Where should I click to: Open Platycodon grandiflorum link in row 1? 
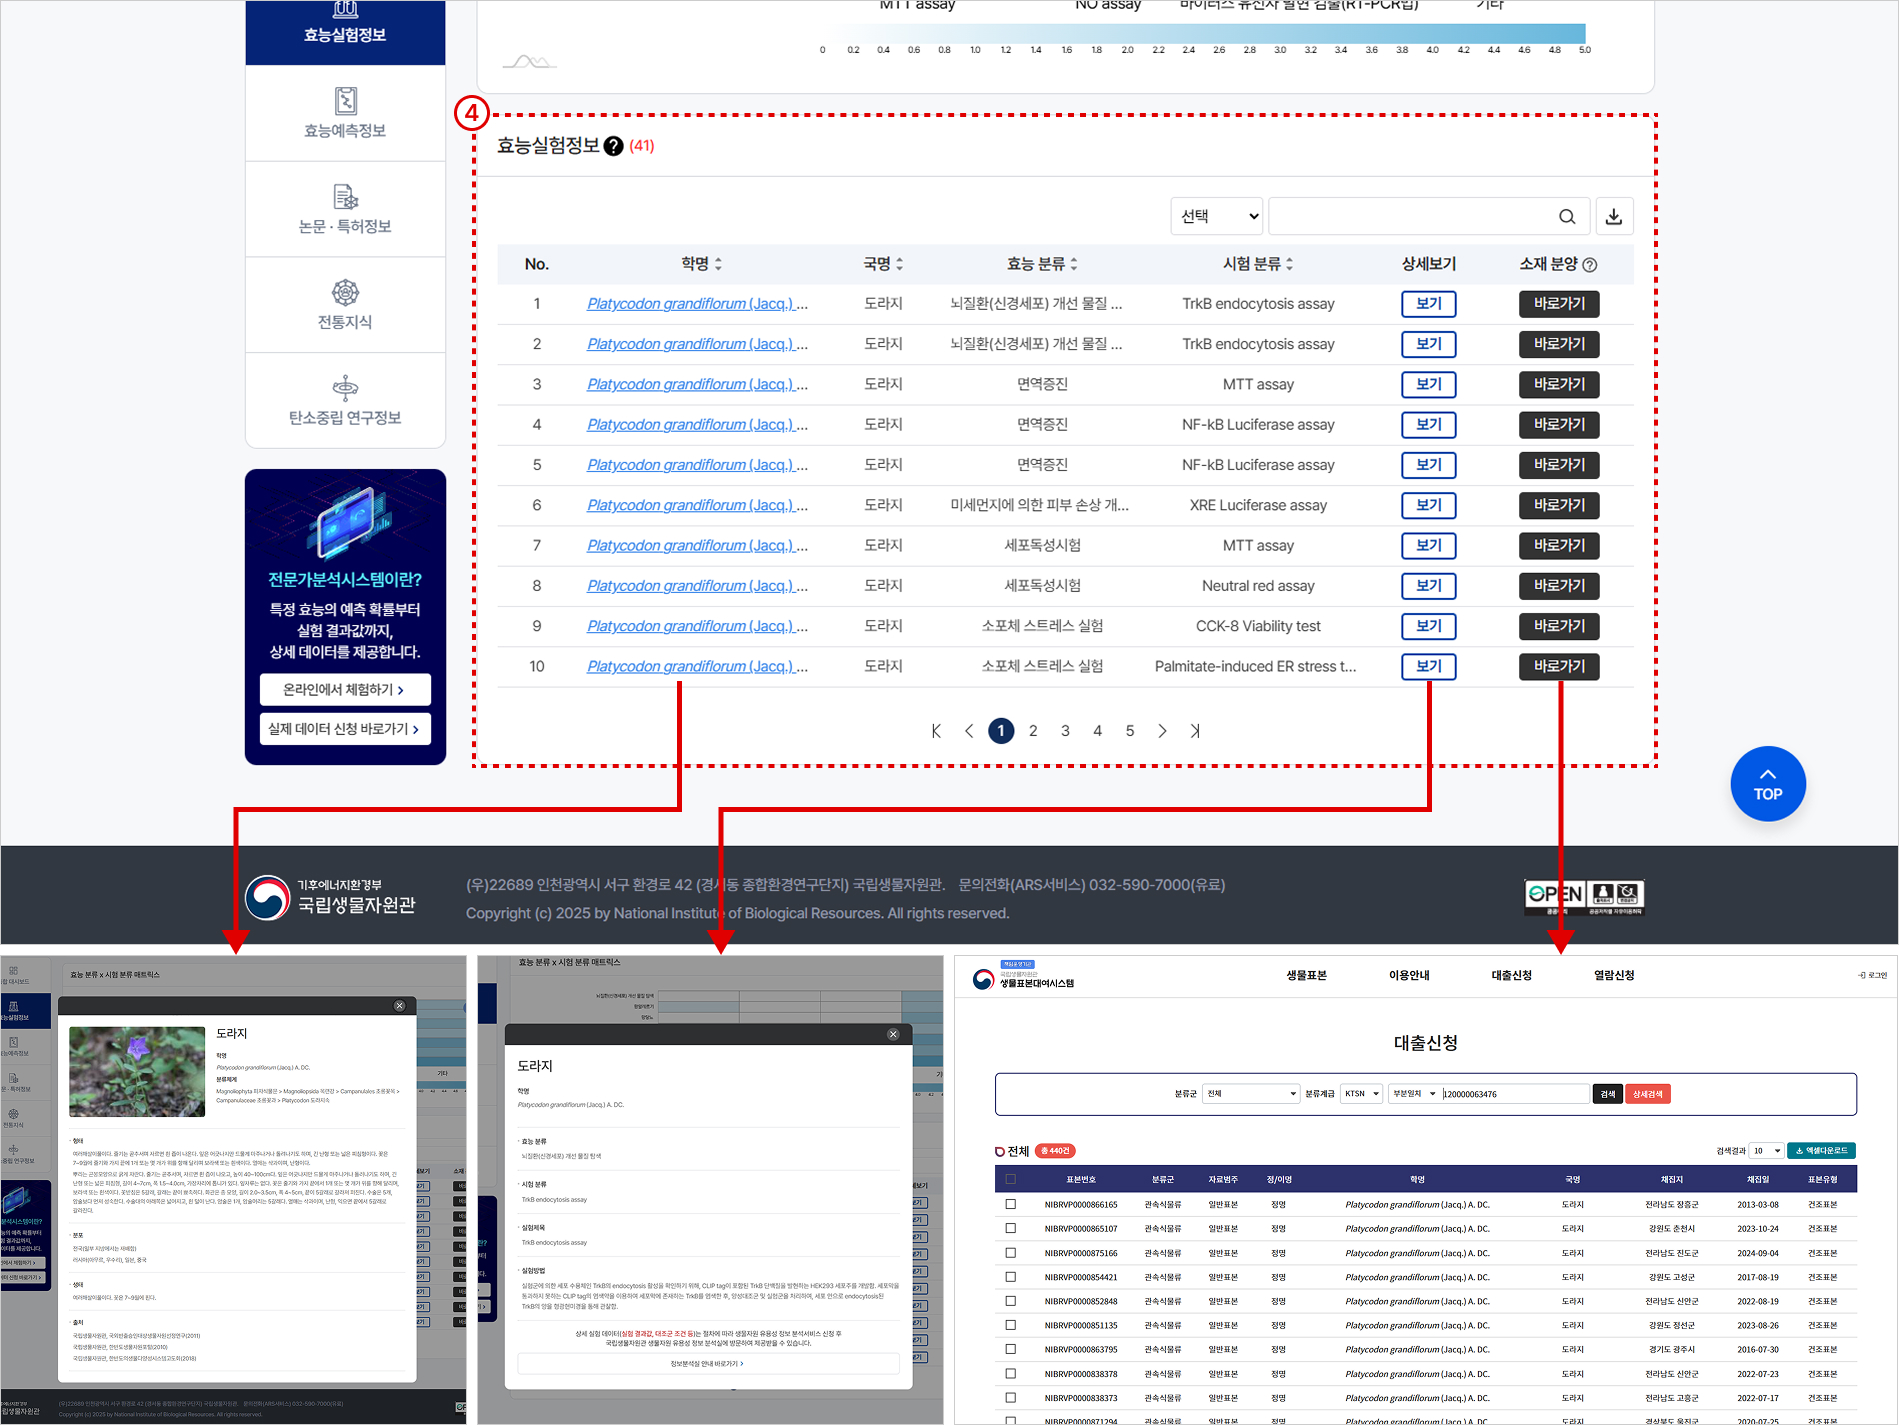click(696, 304)
